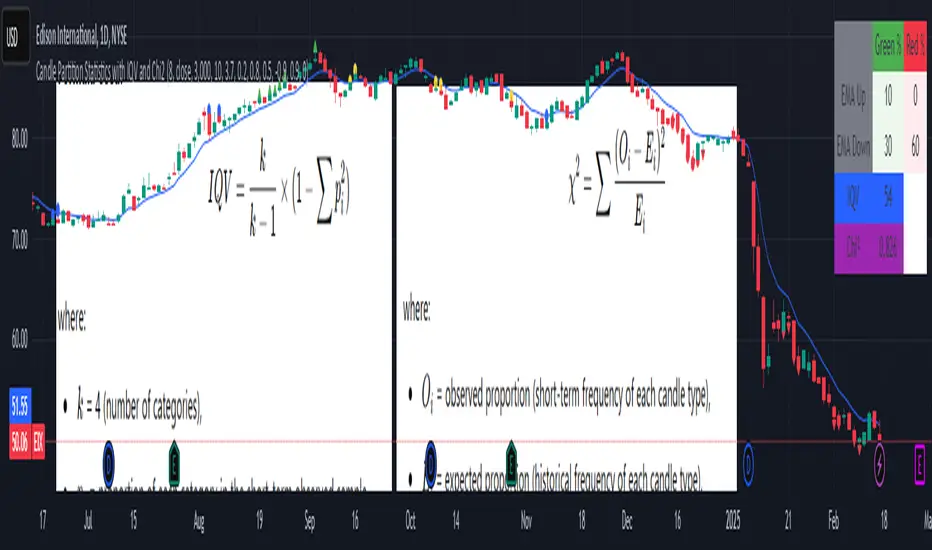The width and height of the screenshot is (932, 550).
Task: Click the red 50.06 EIX price label
Action: [x=27, y=441]
